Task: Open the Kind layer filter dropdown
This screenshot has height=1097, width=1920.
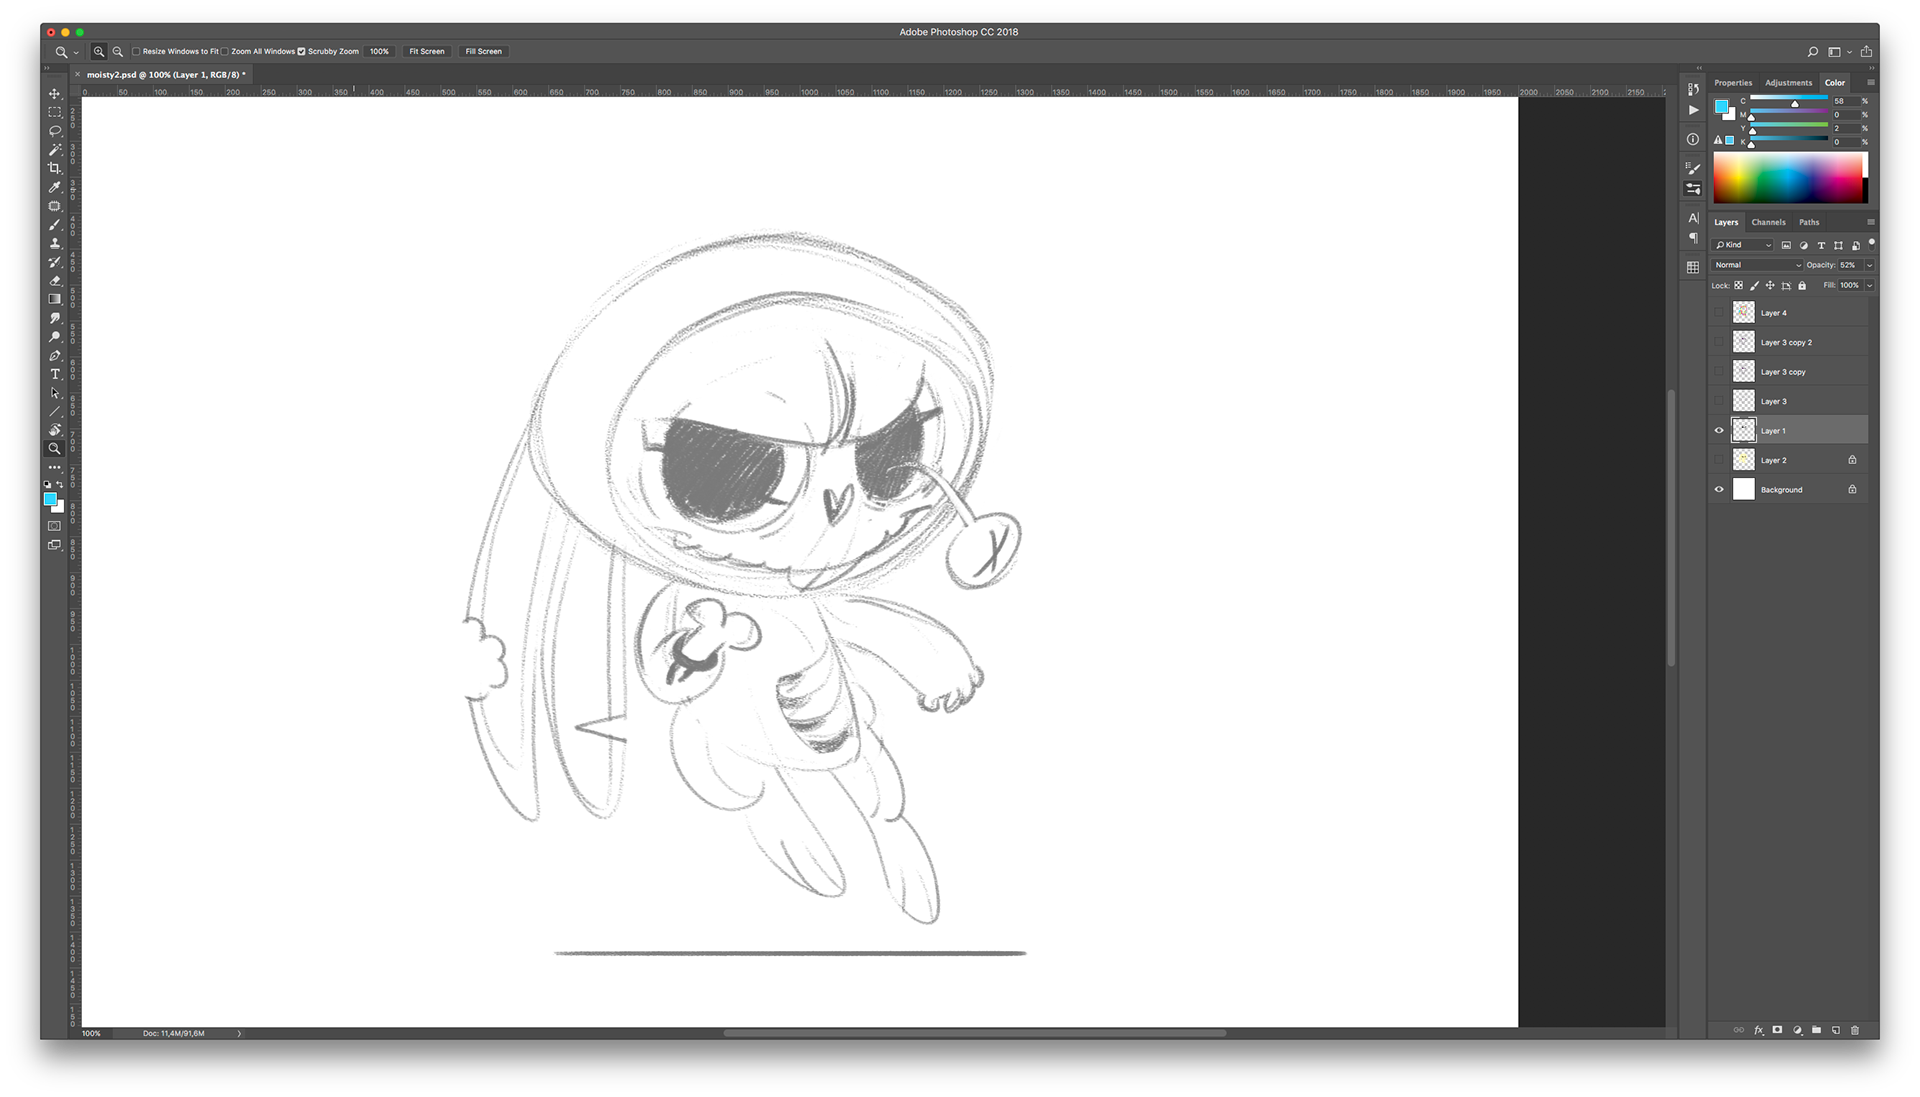Action: (x=1744, y=245)
